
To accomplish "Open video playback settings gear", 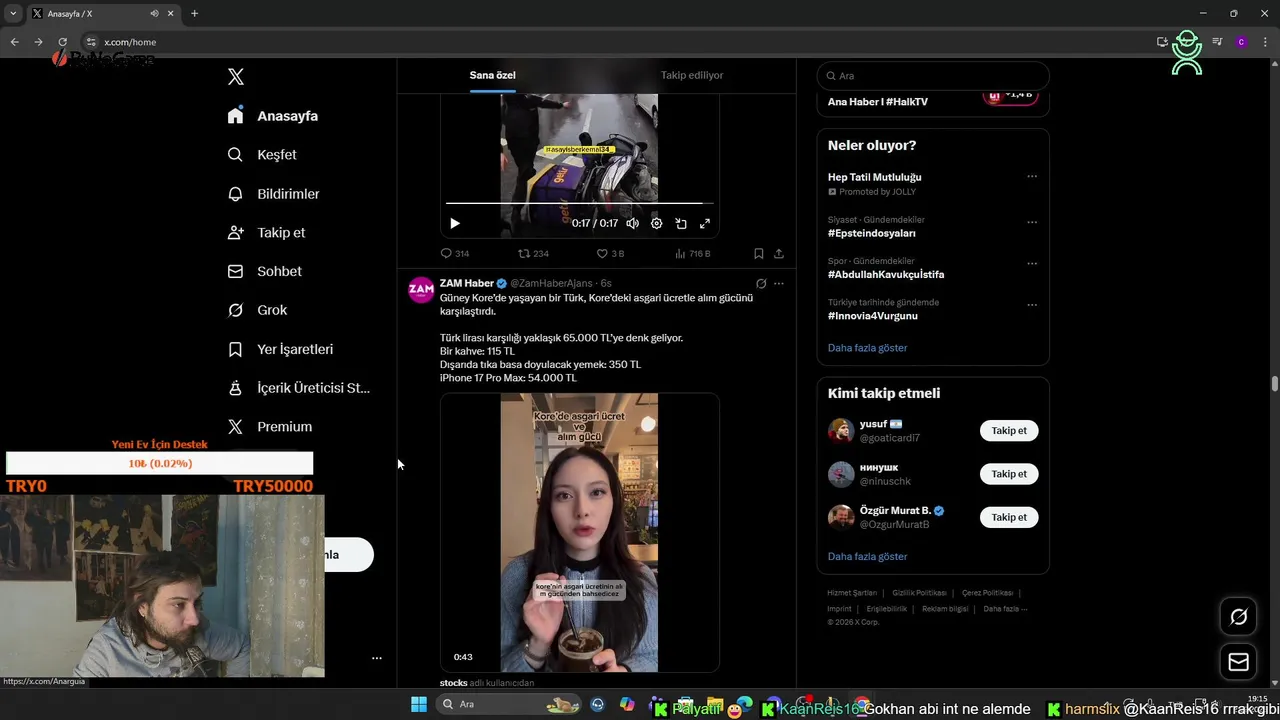I will tap(657, 223).
